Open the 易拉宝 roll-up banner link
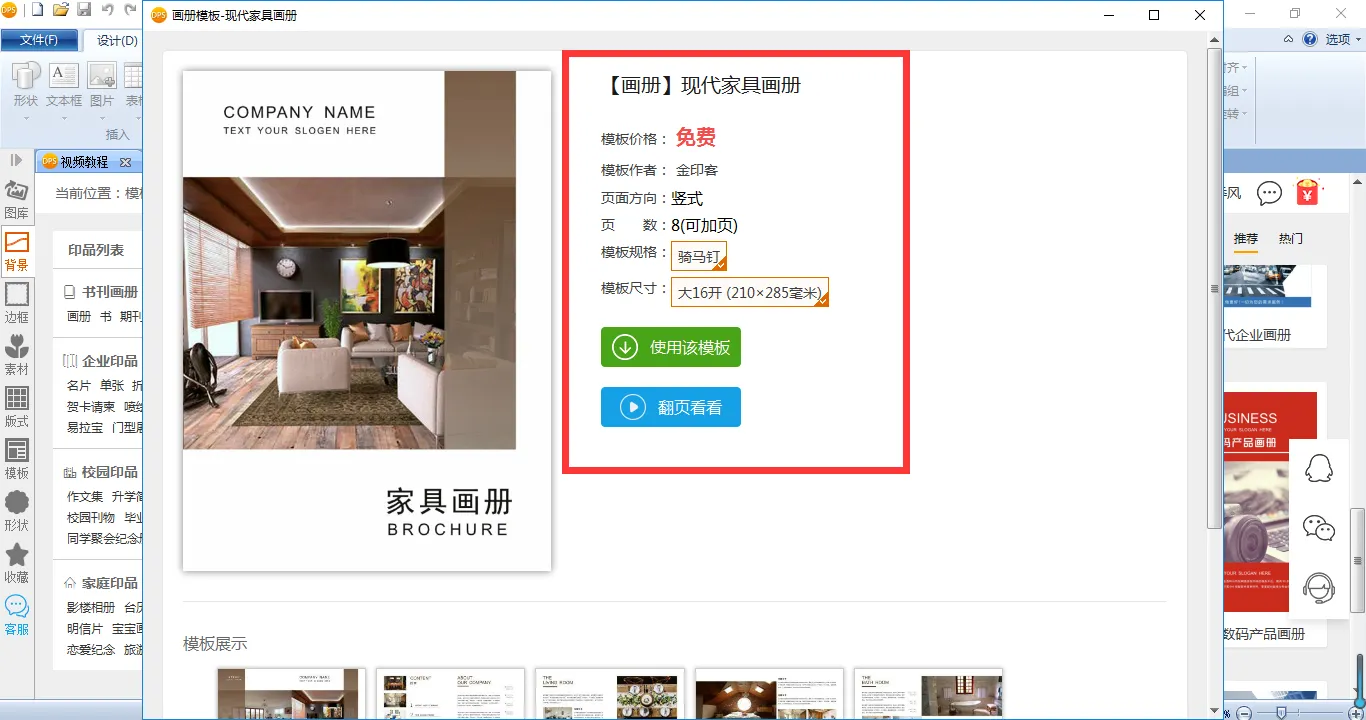 85,428
